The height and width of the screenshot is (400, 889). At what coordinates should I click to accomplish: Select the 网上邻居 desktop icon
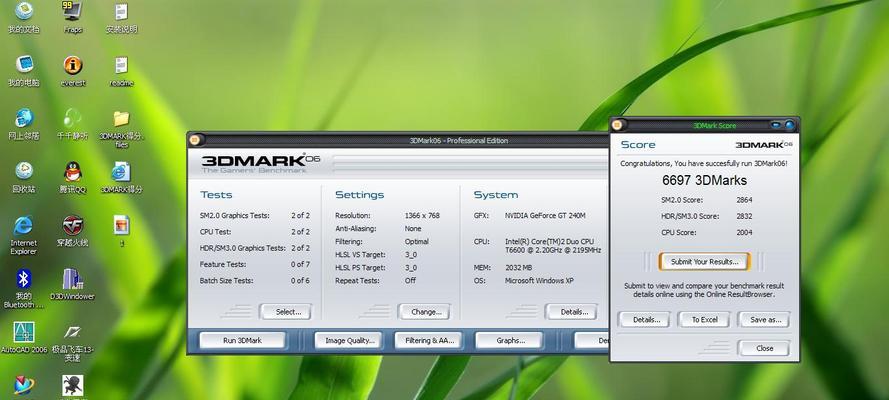coord(24,124)
